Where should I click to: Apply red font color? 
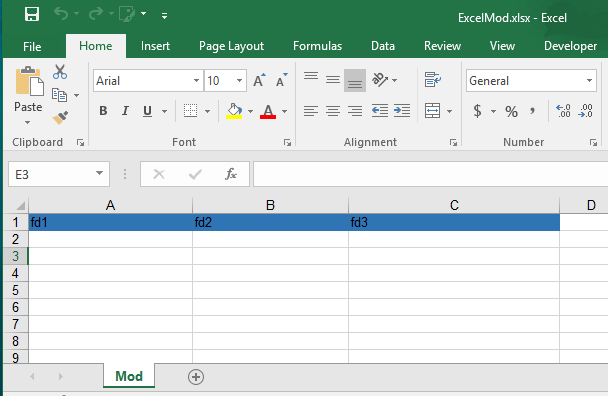[268, 111]
